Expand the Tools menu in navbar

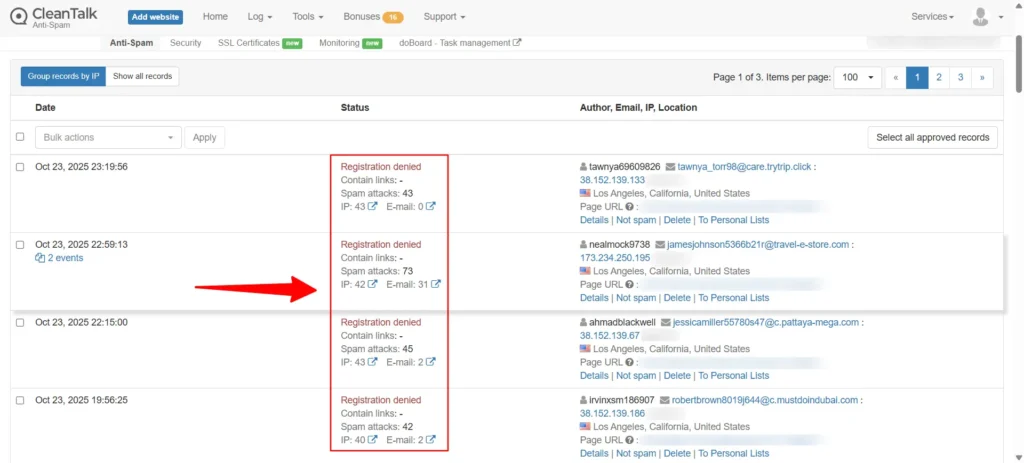point(308,17)
